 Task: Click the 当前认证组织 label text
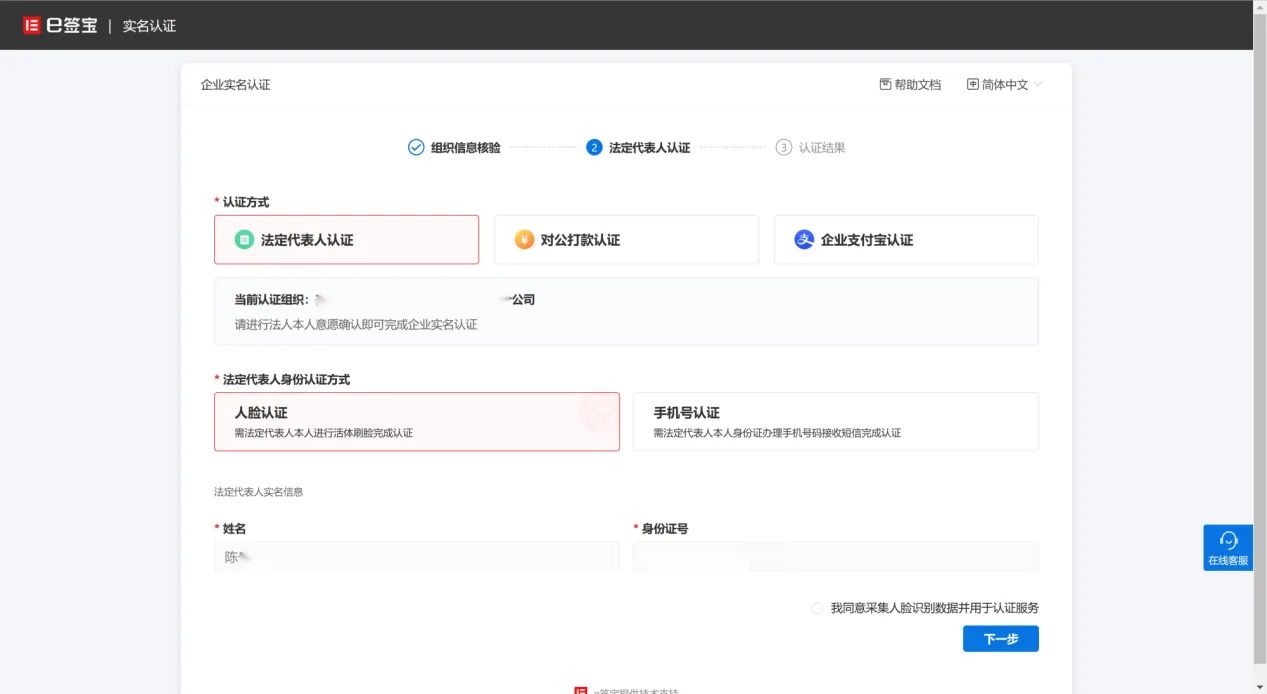point(272,299)
